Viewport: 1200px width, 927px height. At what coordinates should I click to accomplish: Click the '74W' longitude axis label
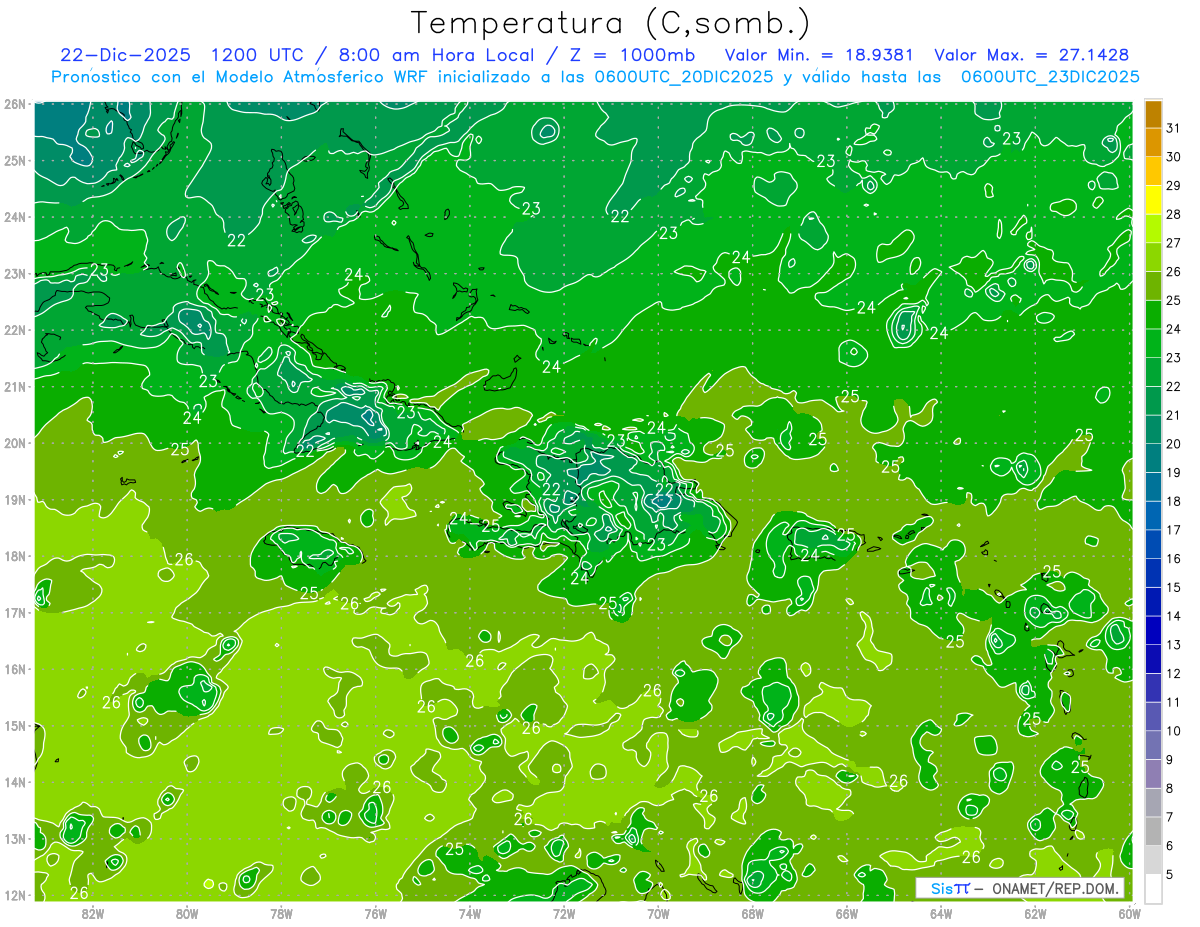469,913
